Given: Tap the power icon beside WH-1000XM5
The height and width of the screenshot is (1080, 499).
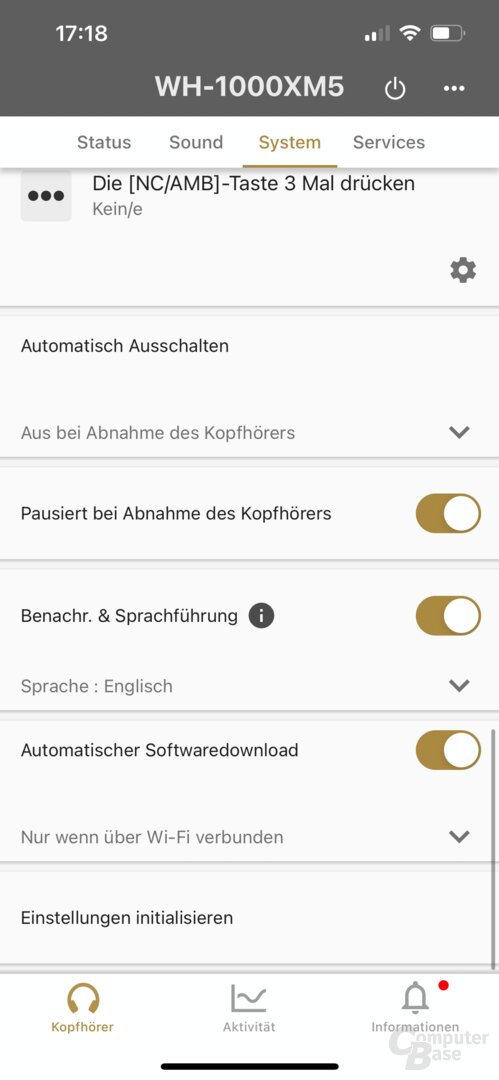Looking at the screenshot, I should click(395, 89).
